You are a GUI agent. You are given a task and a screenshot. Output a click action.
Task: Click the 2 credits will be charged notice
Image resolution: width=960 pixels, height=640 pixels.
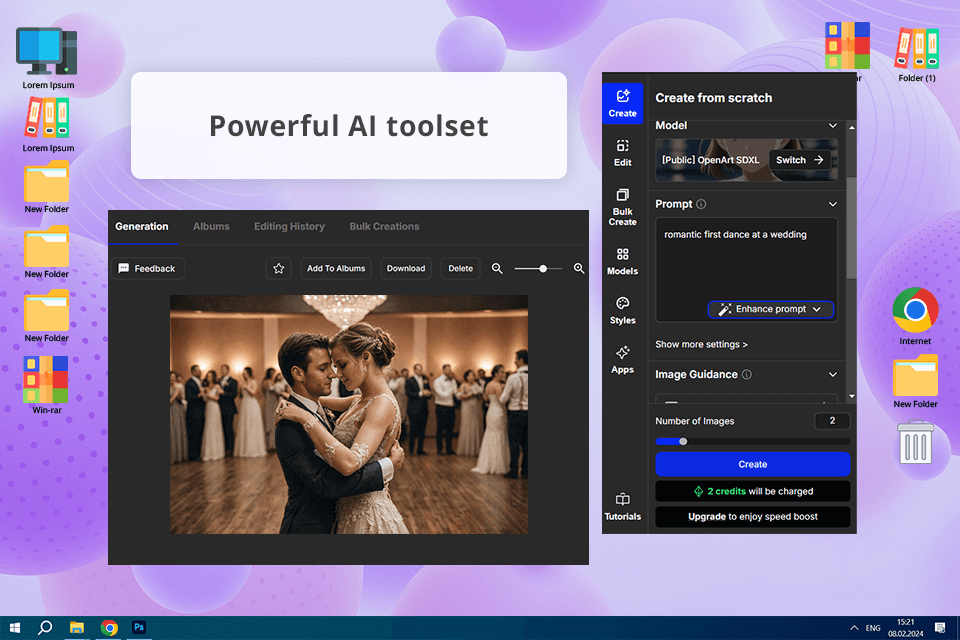(x=752, y=491)
